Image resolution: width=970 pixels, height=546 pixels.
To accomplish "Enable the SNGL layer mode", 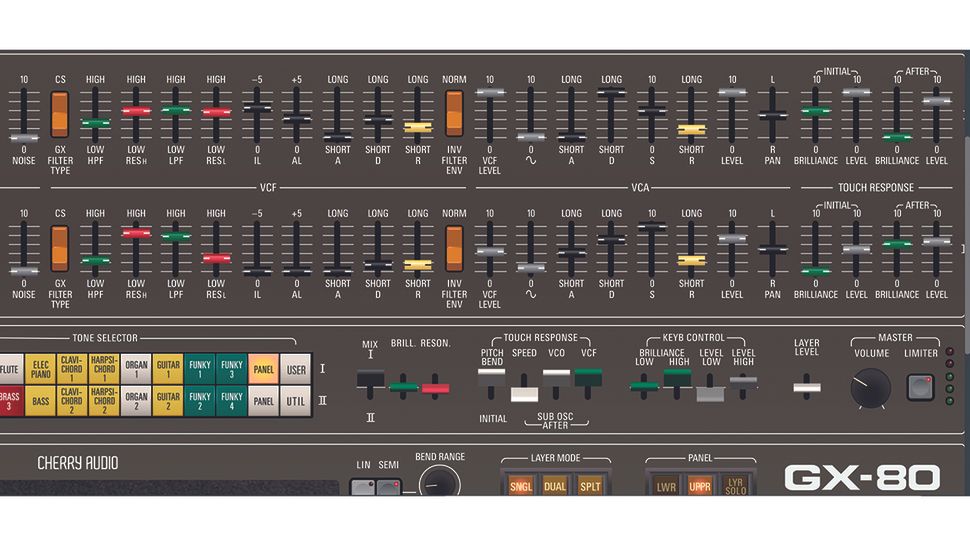I will 521,486.
